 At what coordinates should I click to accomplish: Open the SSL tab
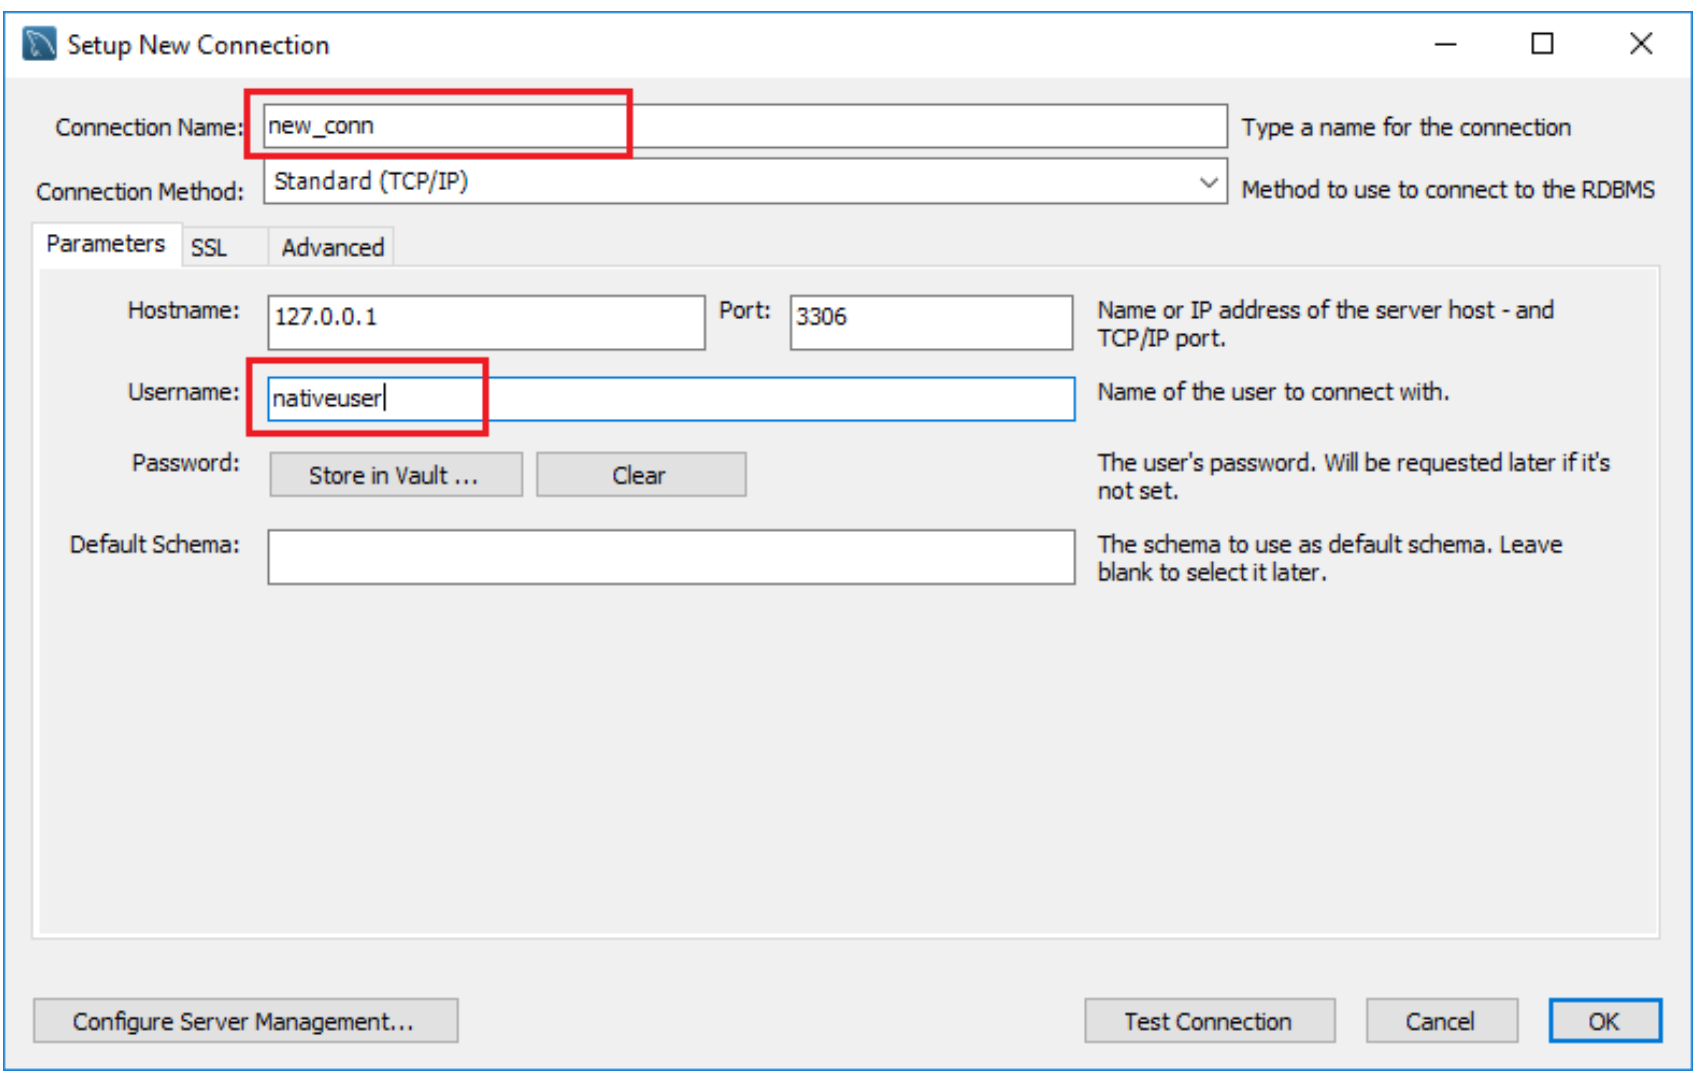click(209, 247)
